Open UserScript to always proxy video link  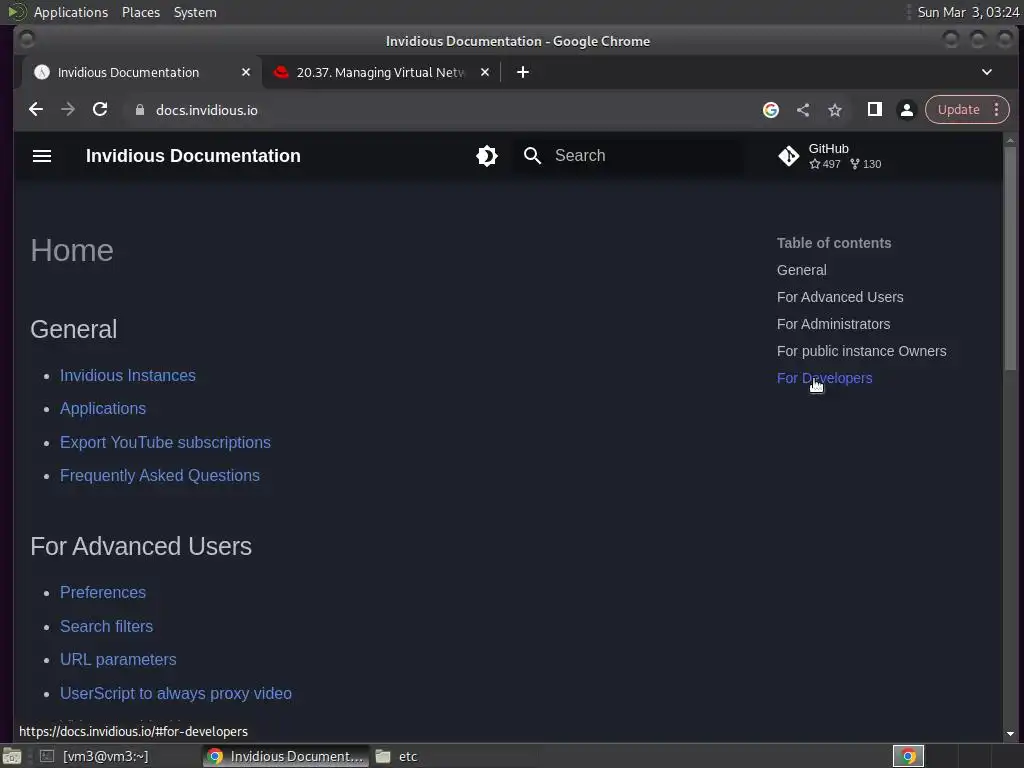(176, 694)
